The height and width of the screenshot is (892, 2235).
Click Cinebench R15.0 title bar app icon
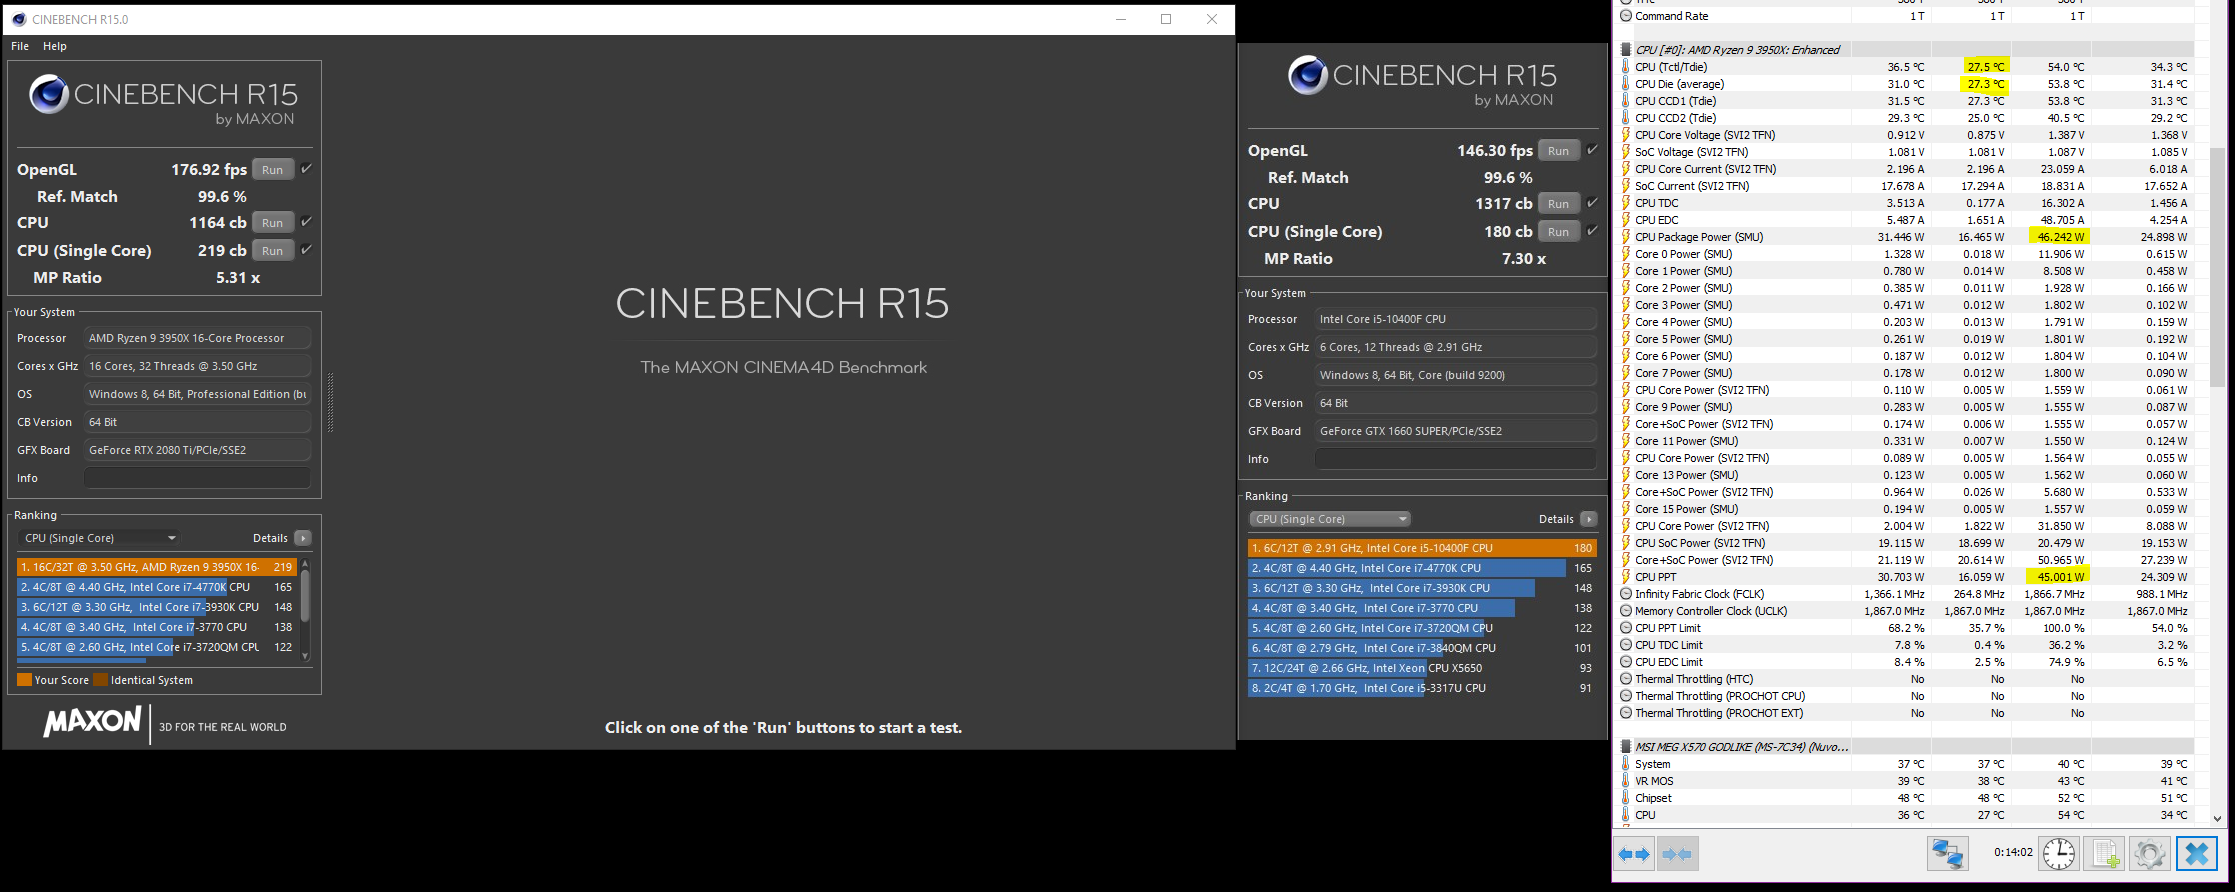(19, 19)
